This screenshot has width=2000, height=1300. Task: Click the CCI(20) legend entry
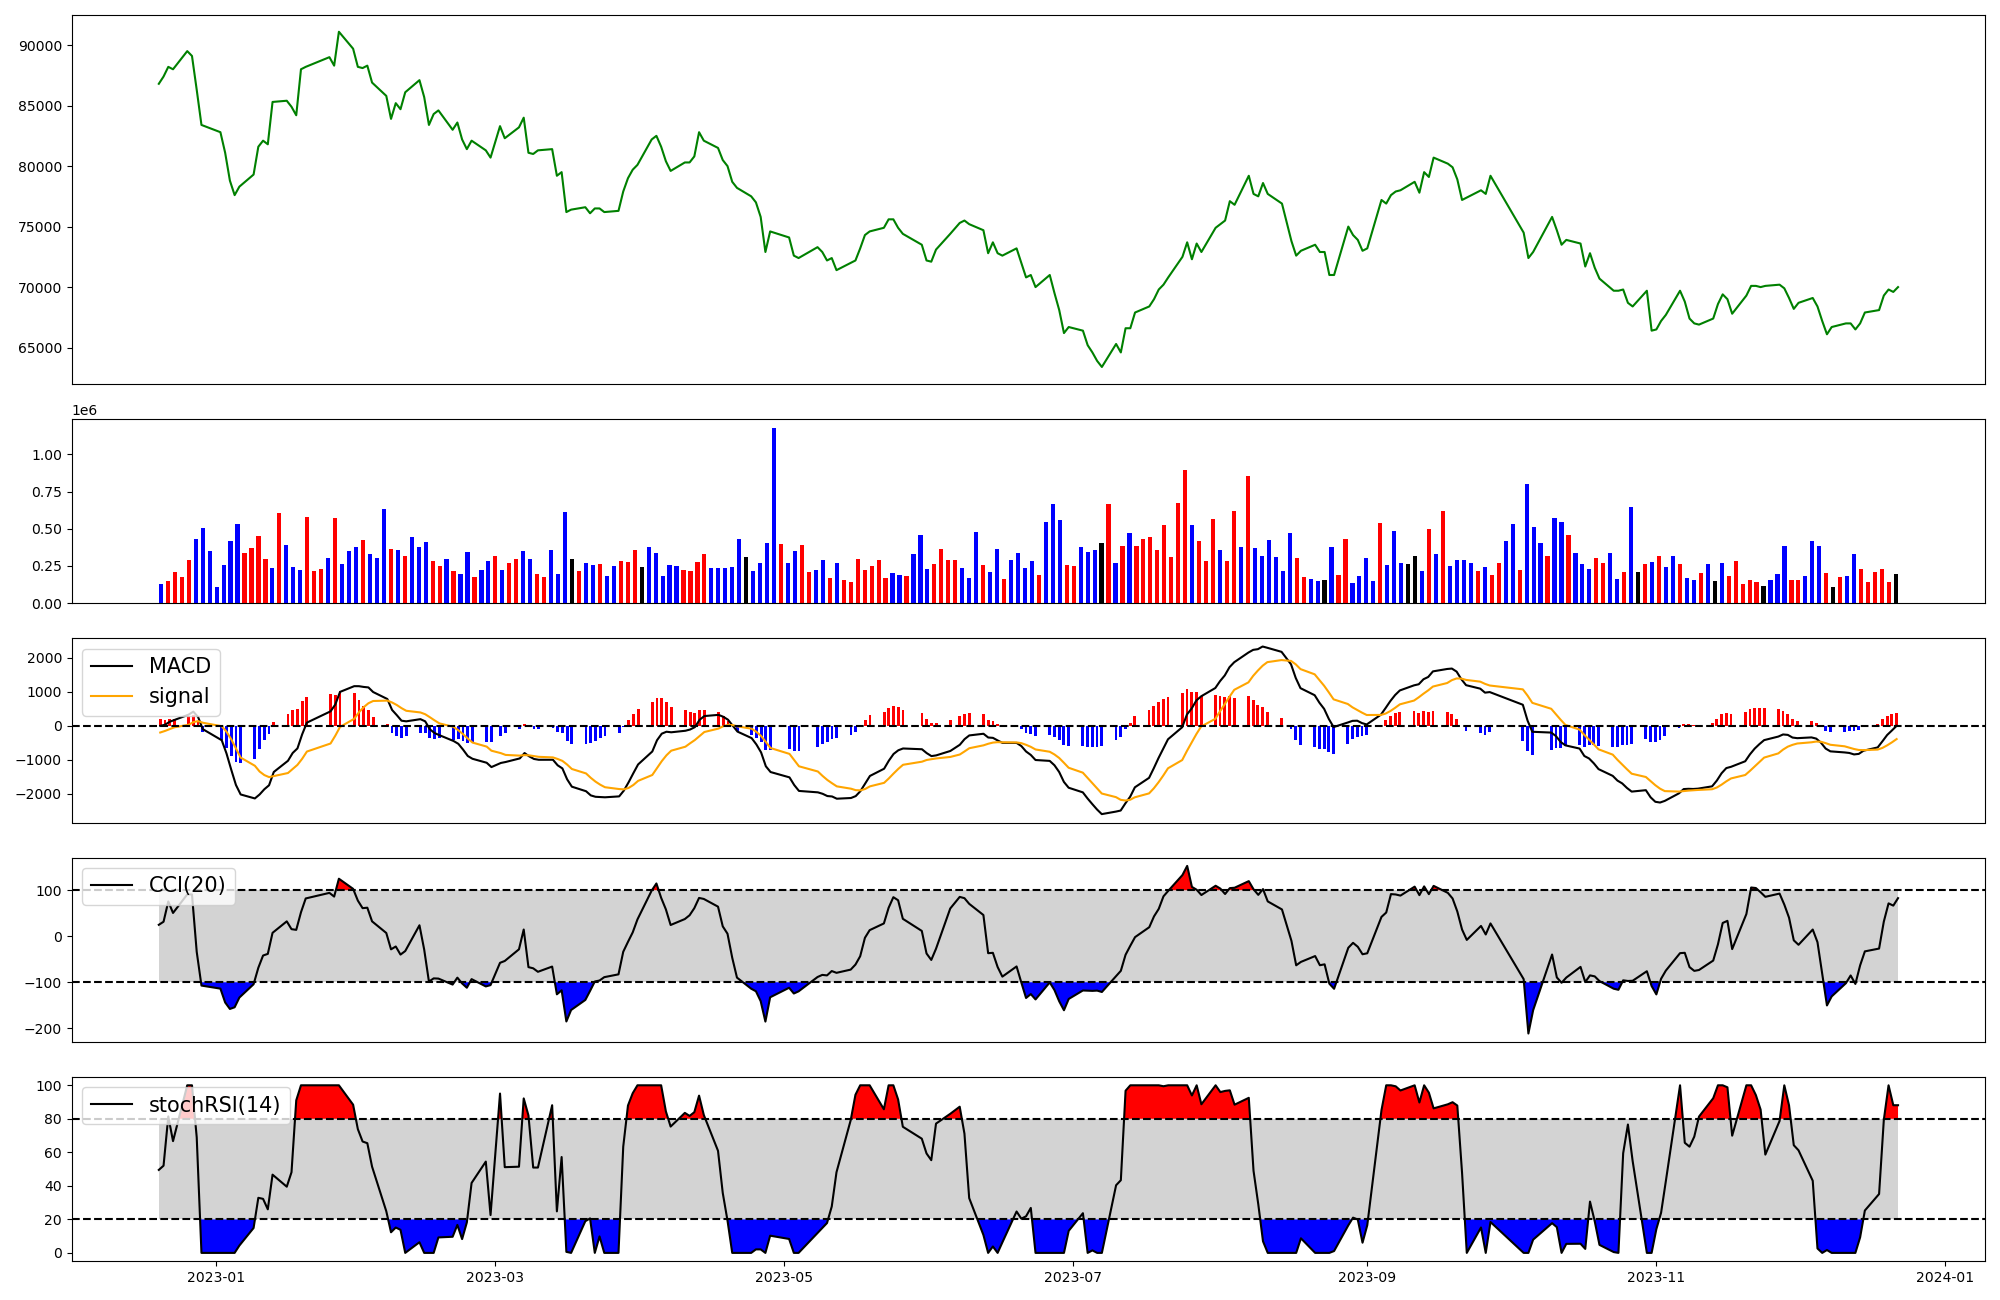pos(187,885)
